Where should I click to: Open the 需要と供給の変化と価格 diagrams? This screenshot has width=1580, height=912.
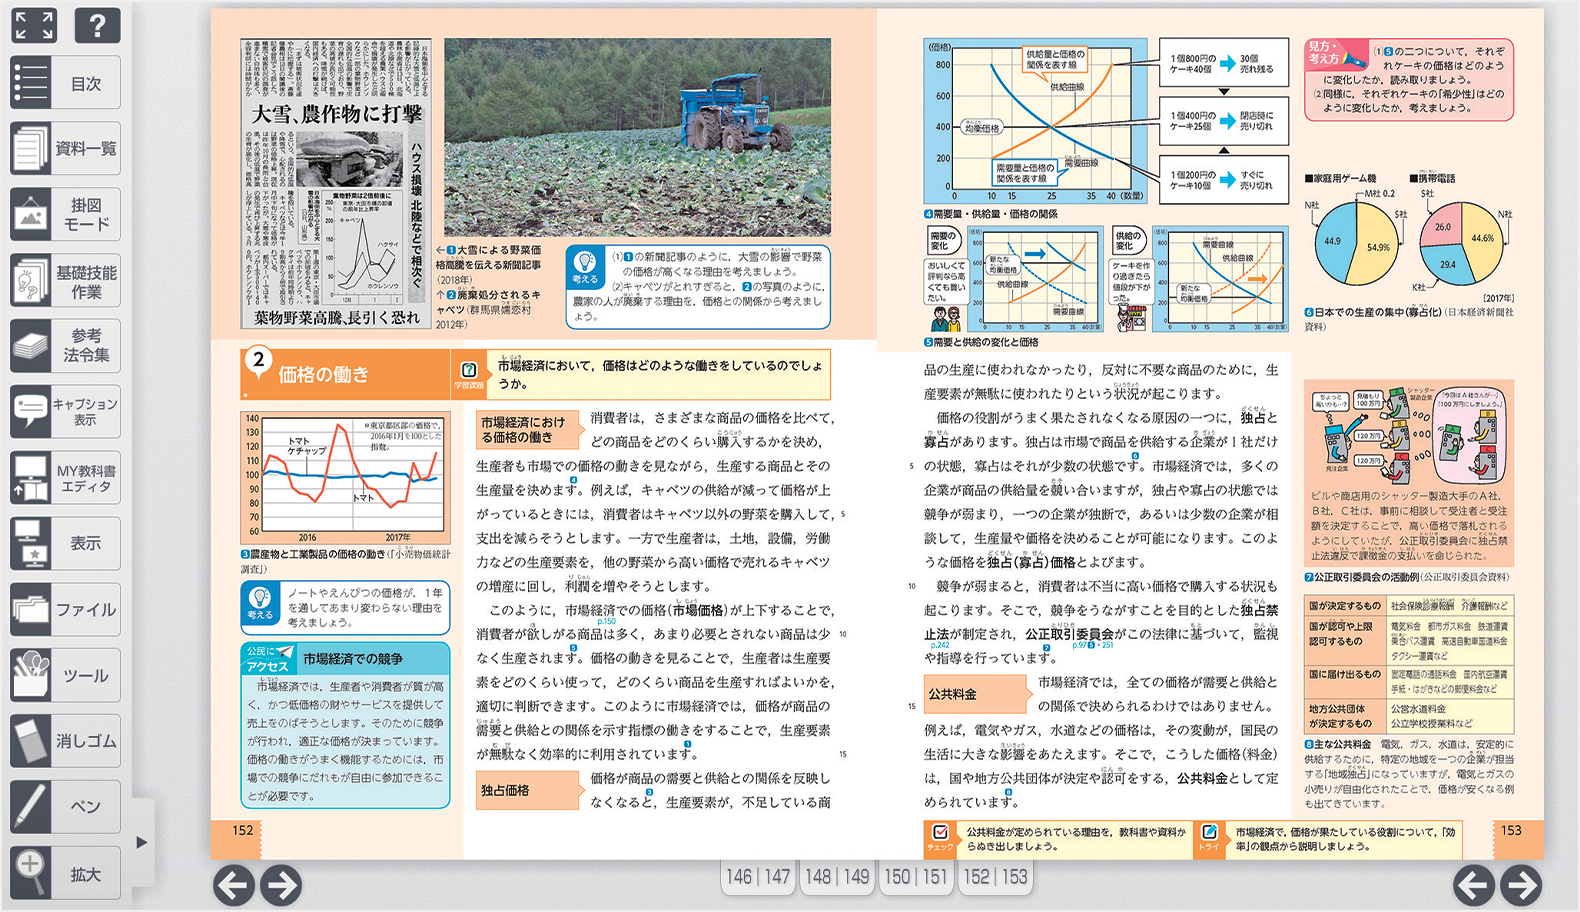[1105, 279]
